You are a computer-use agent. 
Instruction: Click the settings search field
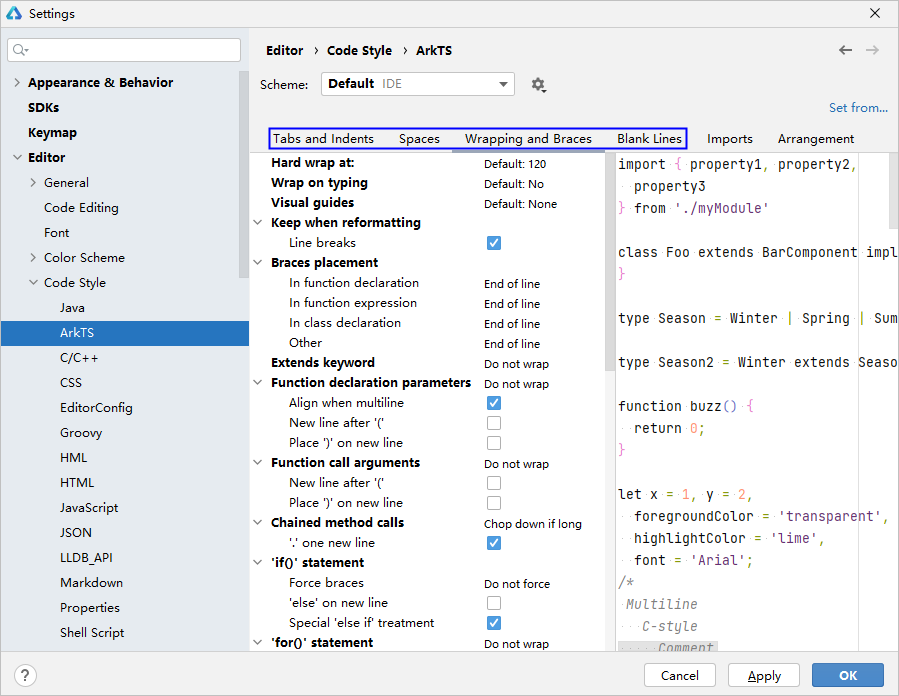pyautogui.click(x=124, y=50)
